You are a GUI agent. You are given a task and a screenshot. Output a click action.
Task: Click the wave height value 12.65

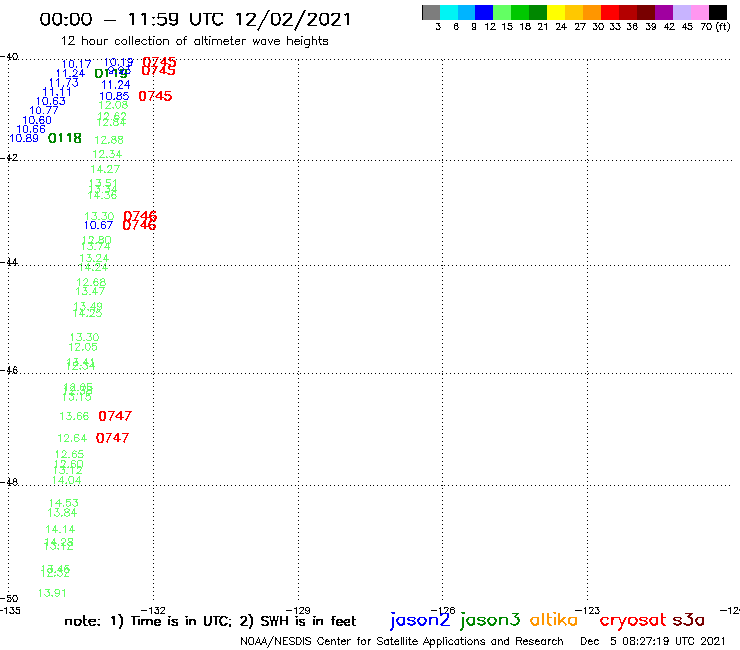pos(69,455)
